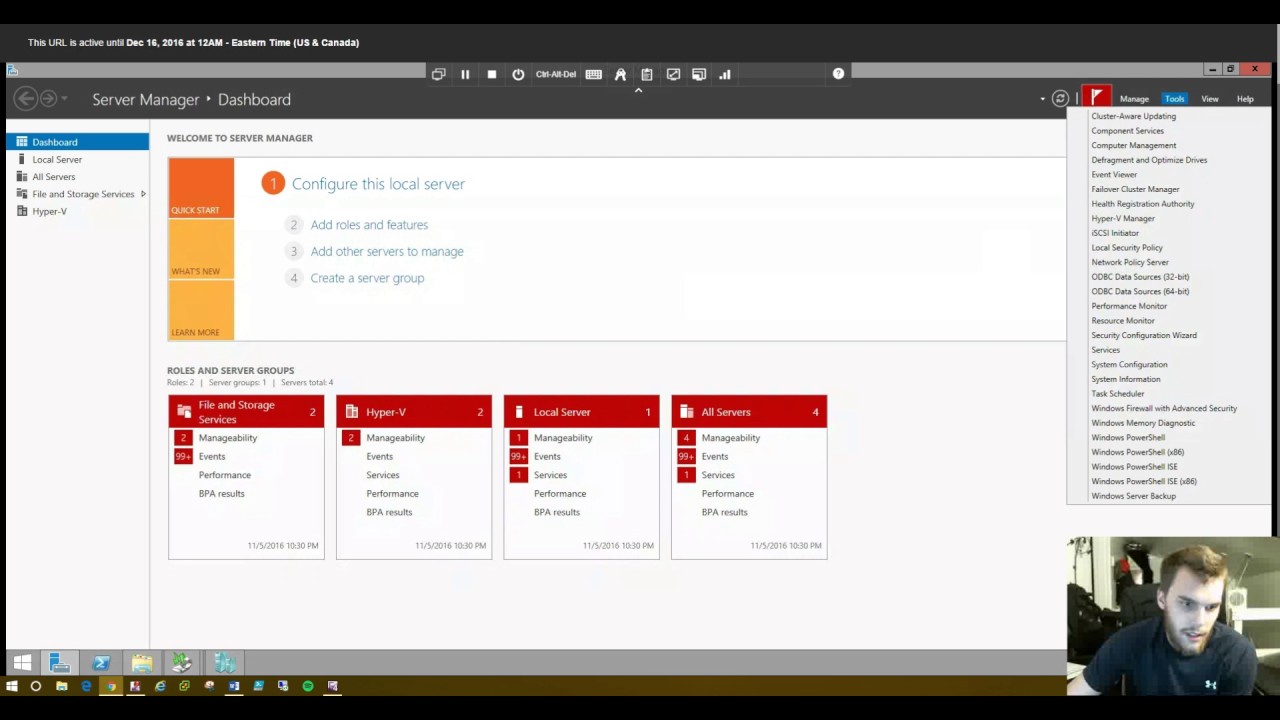1280x720 pixels.
Task: Click the Server Manager refresh icon
Action: click(x=1060, y=99)
